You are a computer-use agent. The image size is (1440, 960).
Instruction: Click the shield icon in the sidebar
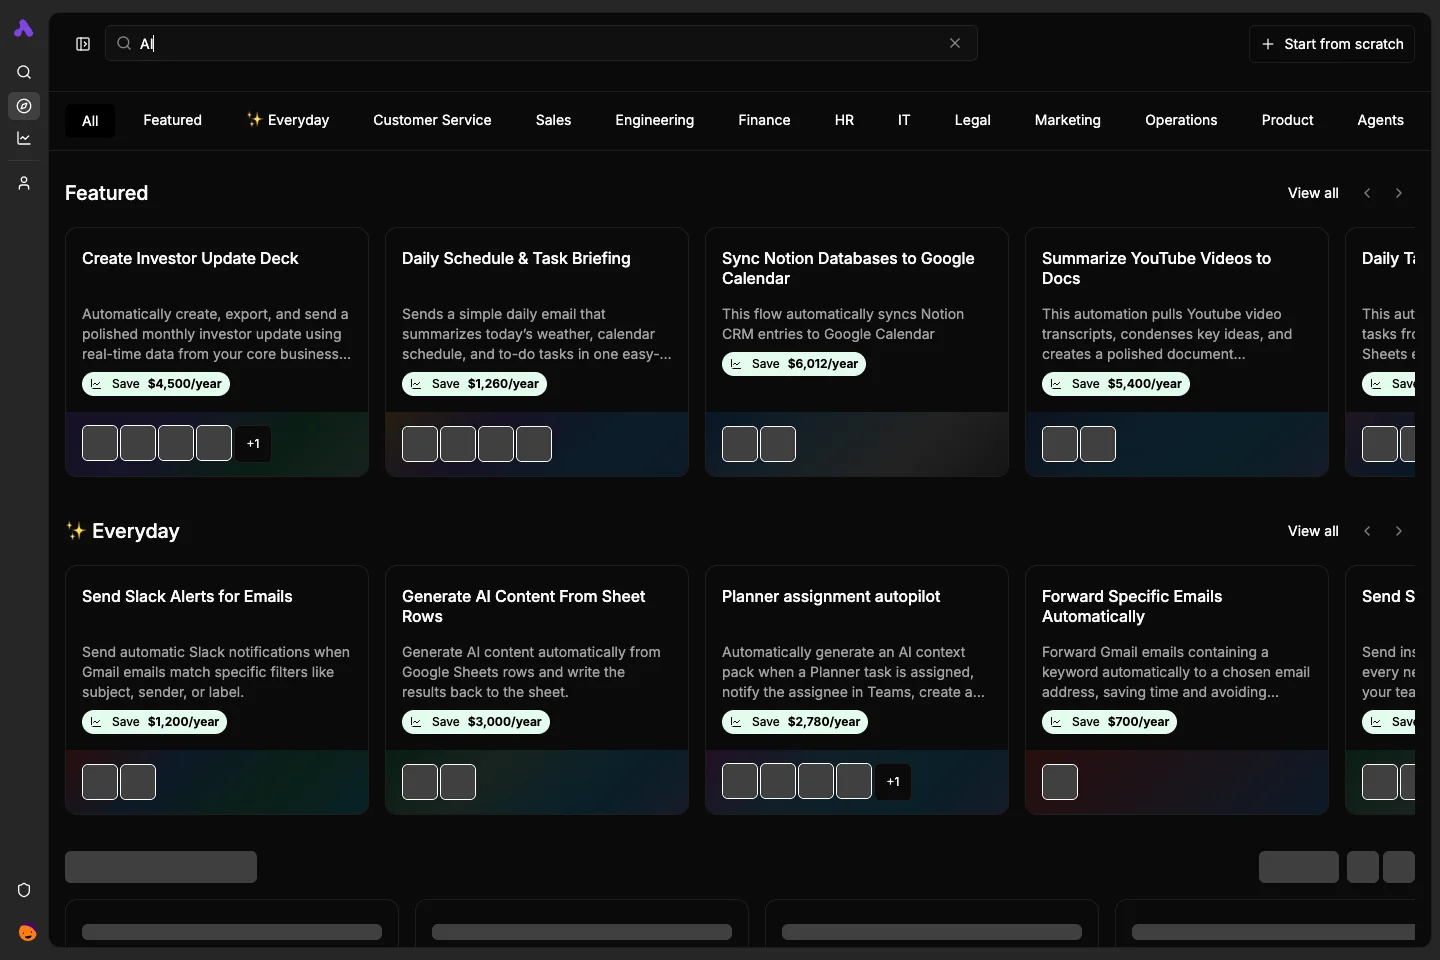point(24,890)
